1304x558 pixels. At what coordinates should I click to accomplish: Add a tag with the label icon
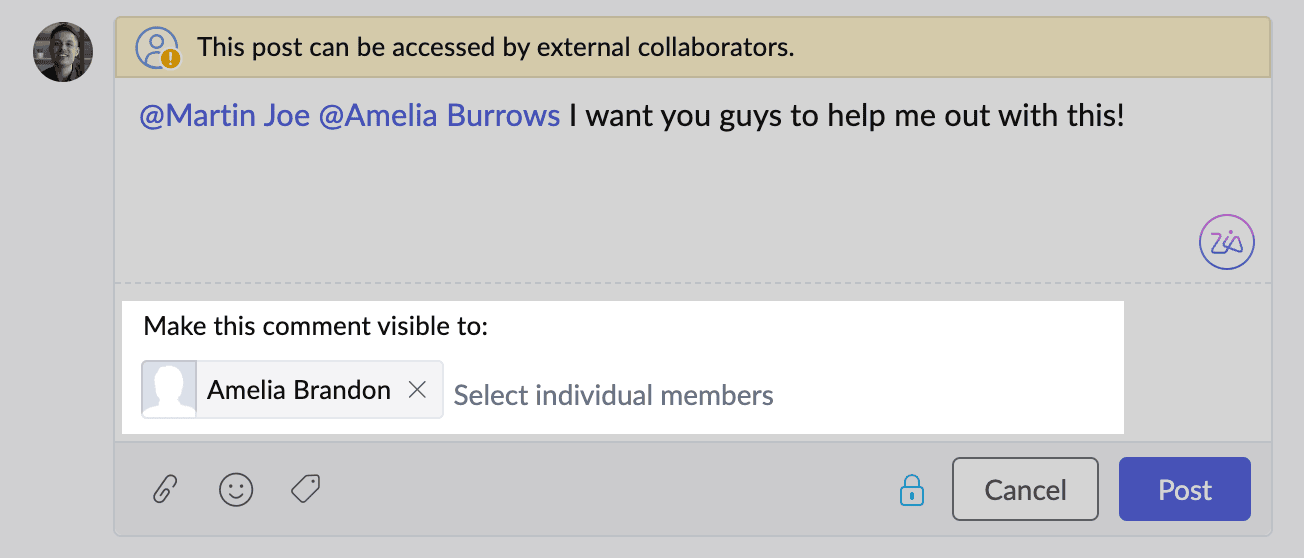point(305,488)
